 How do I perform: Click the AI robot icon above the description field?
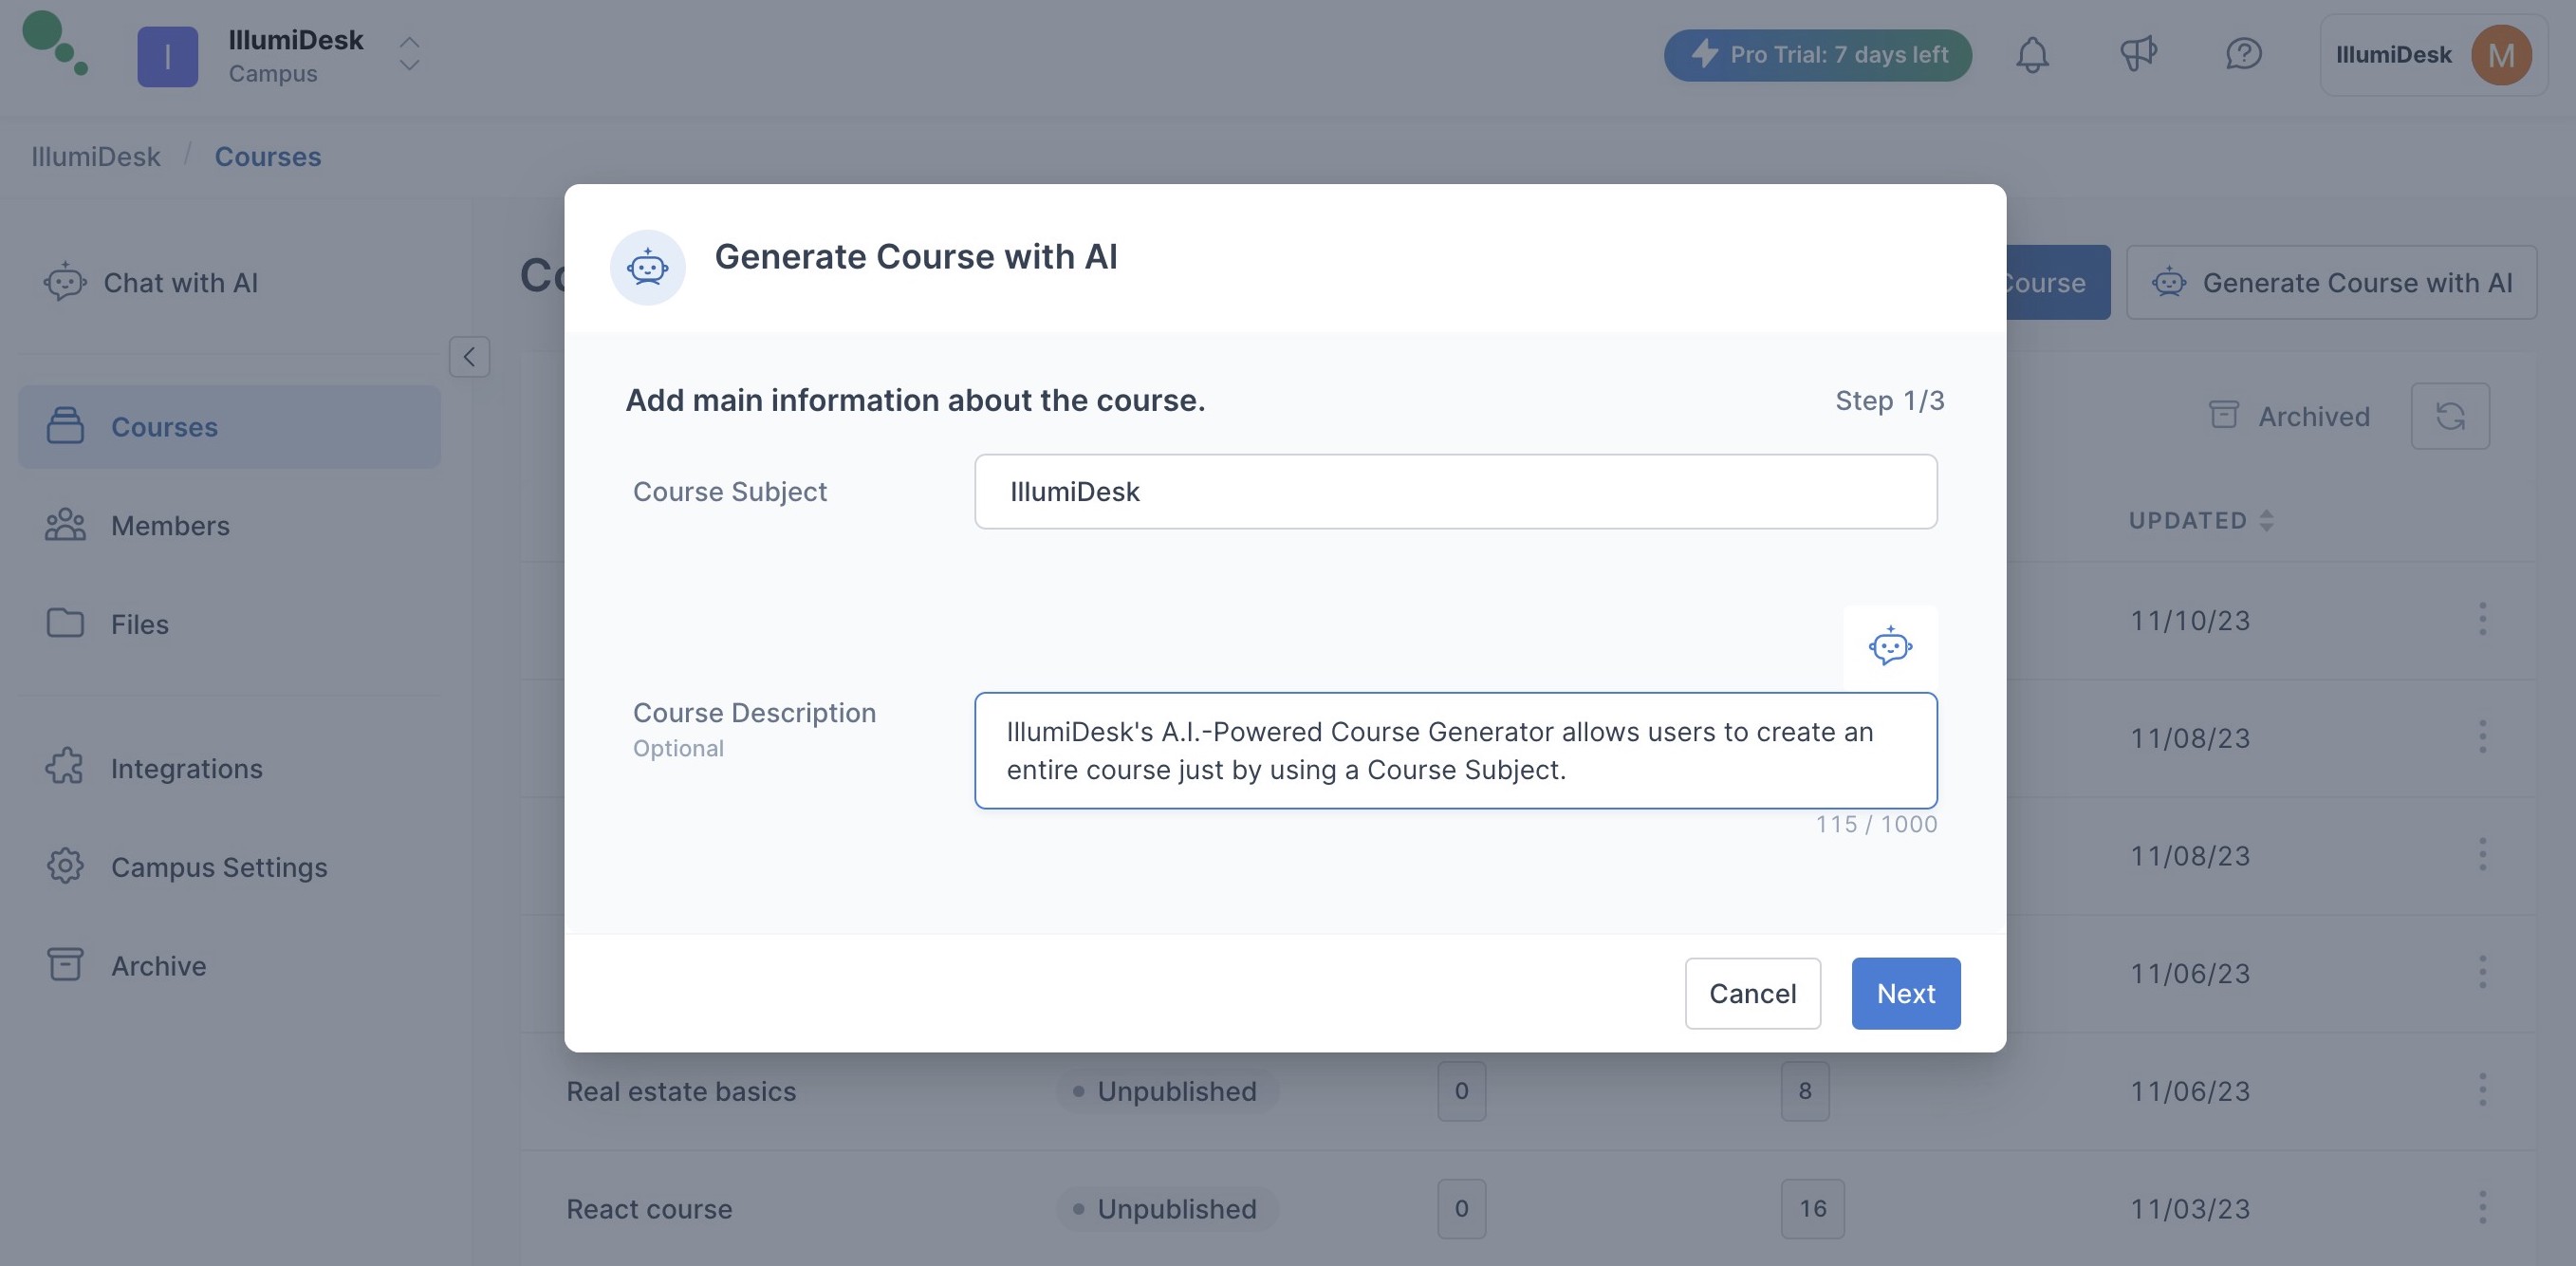[x=1892, y=645]
